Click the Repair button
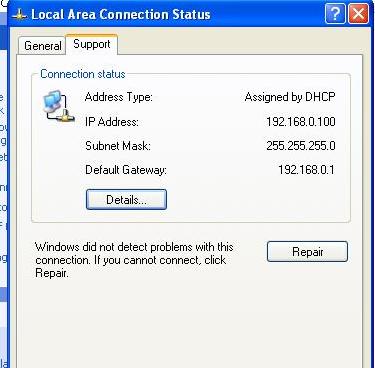Viewport: 375px width, 368px height. click(x=307, y=252)
